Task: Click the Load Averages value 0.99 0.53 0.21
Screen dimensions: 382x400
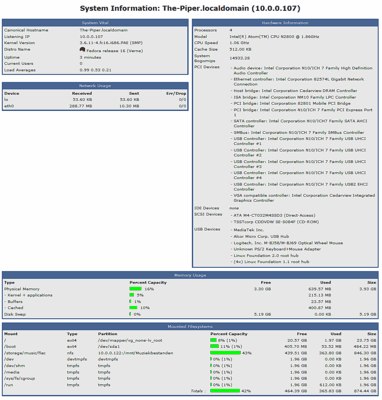Action: tap(96, 70)
